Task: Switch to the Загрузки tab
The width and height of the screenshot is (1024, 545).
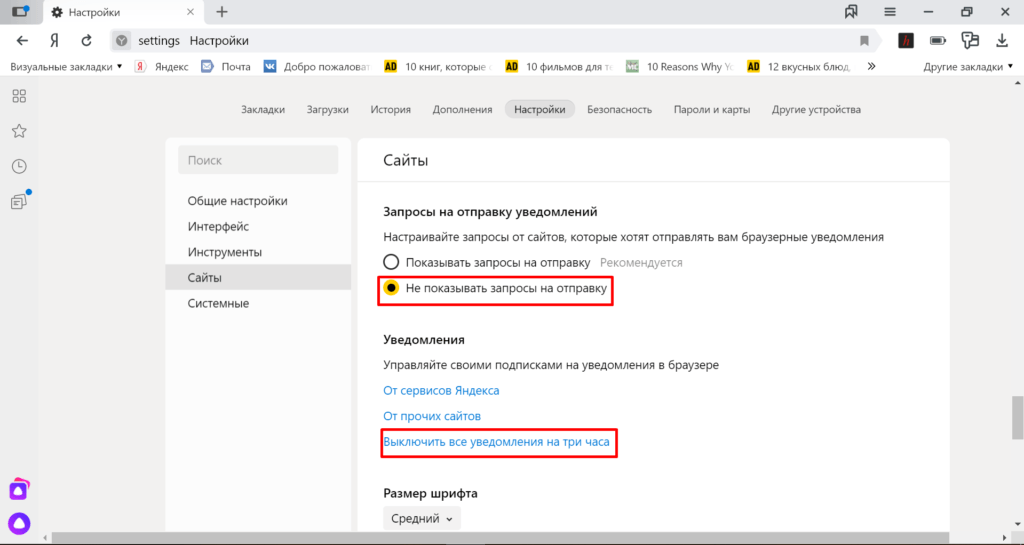Action: click(x=327, y=110)
